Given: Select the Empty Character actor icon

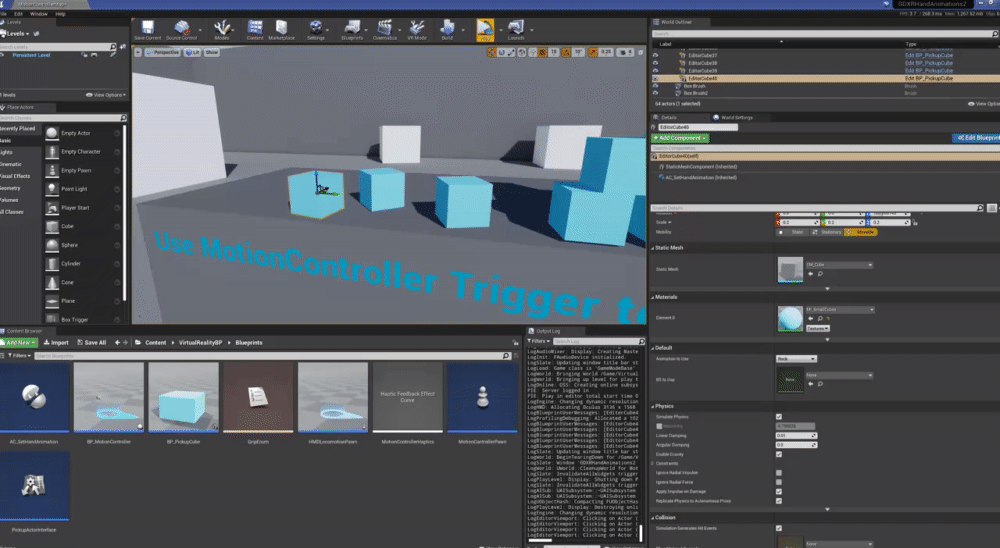Looking at the screenshot, I should click(52, 152).
